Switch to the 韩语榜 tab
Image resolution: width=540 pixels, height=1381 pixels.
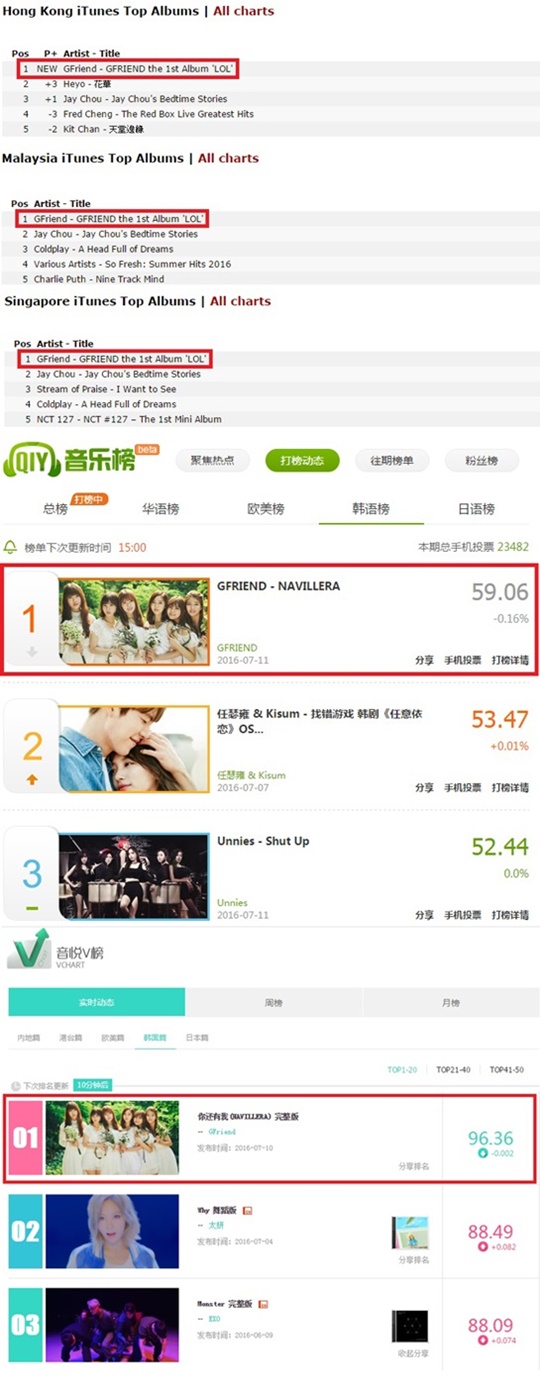tap(370, 508)
